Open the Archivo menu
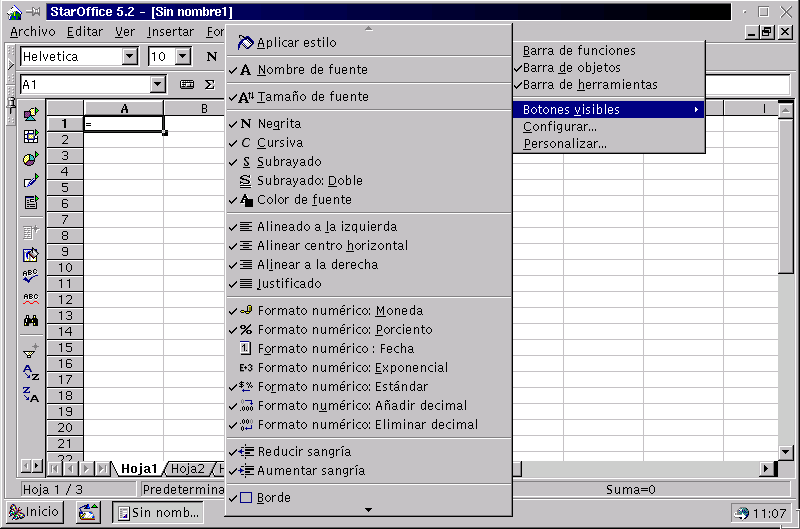This screenshot has height=529, width=800. [32, 31]
